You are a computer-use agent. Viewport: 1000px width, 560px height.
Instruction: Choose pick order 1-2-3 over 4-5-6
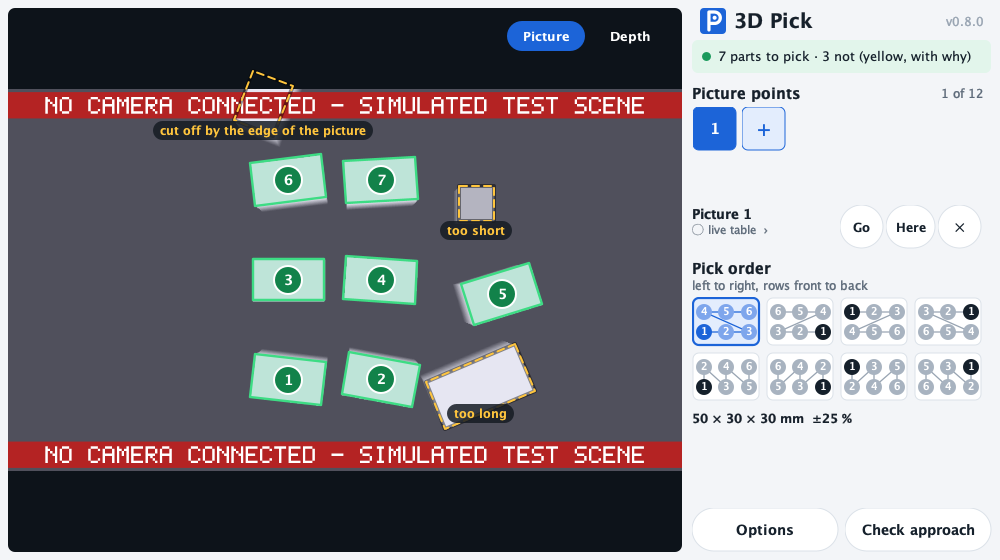[874, 321]
